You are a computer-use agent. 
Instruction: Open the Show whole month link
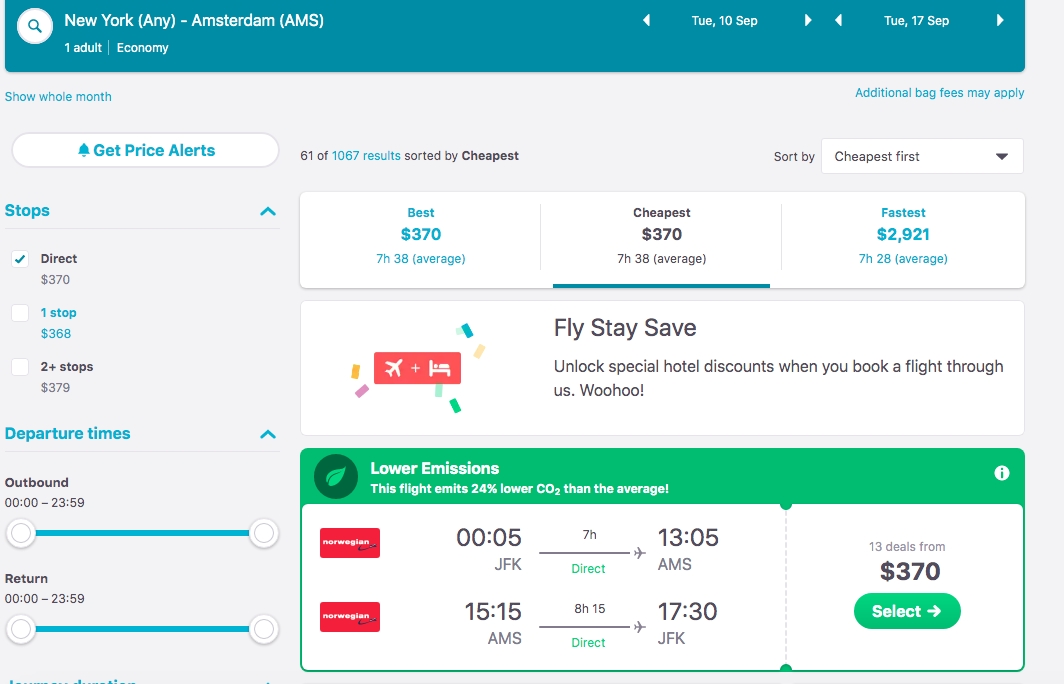click(58, 96)
